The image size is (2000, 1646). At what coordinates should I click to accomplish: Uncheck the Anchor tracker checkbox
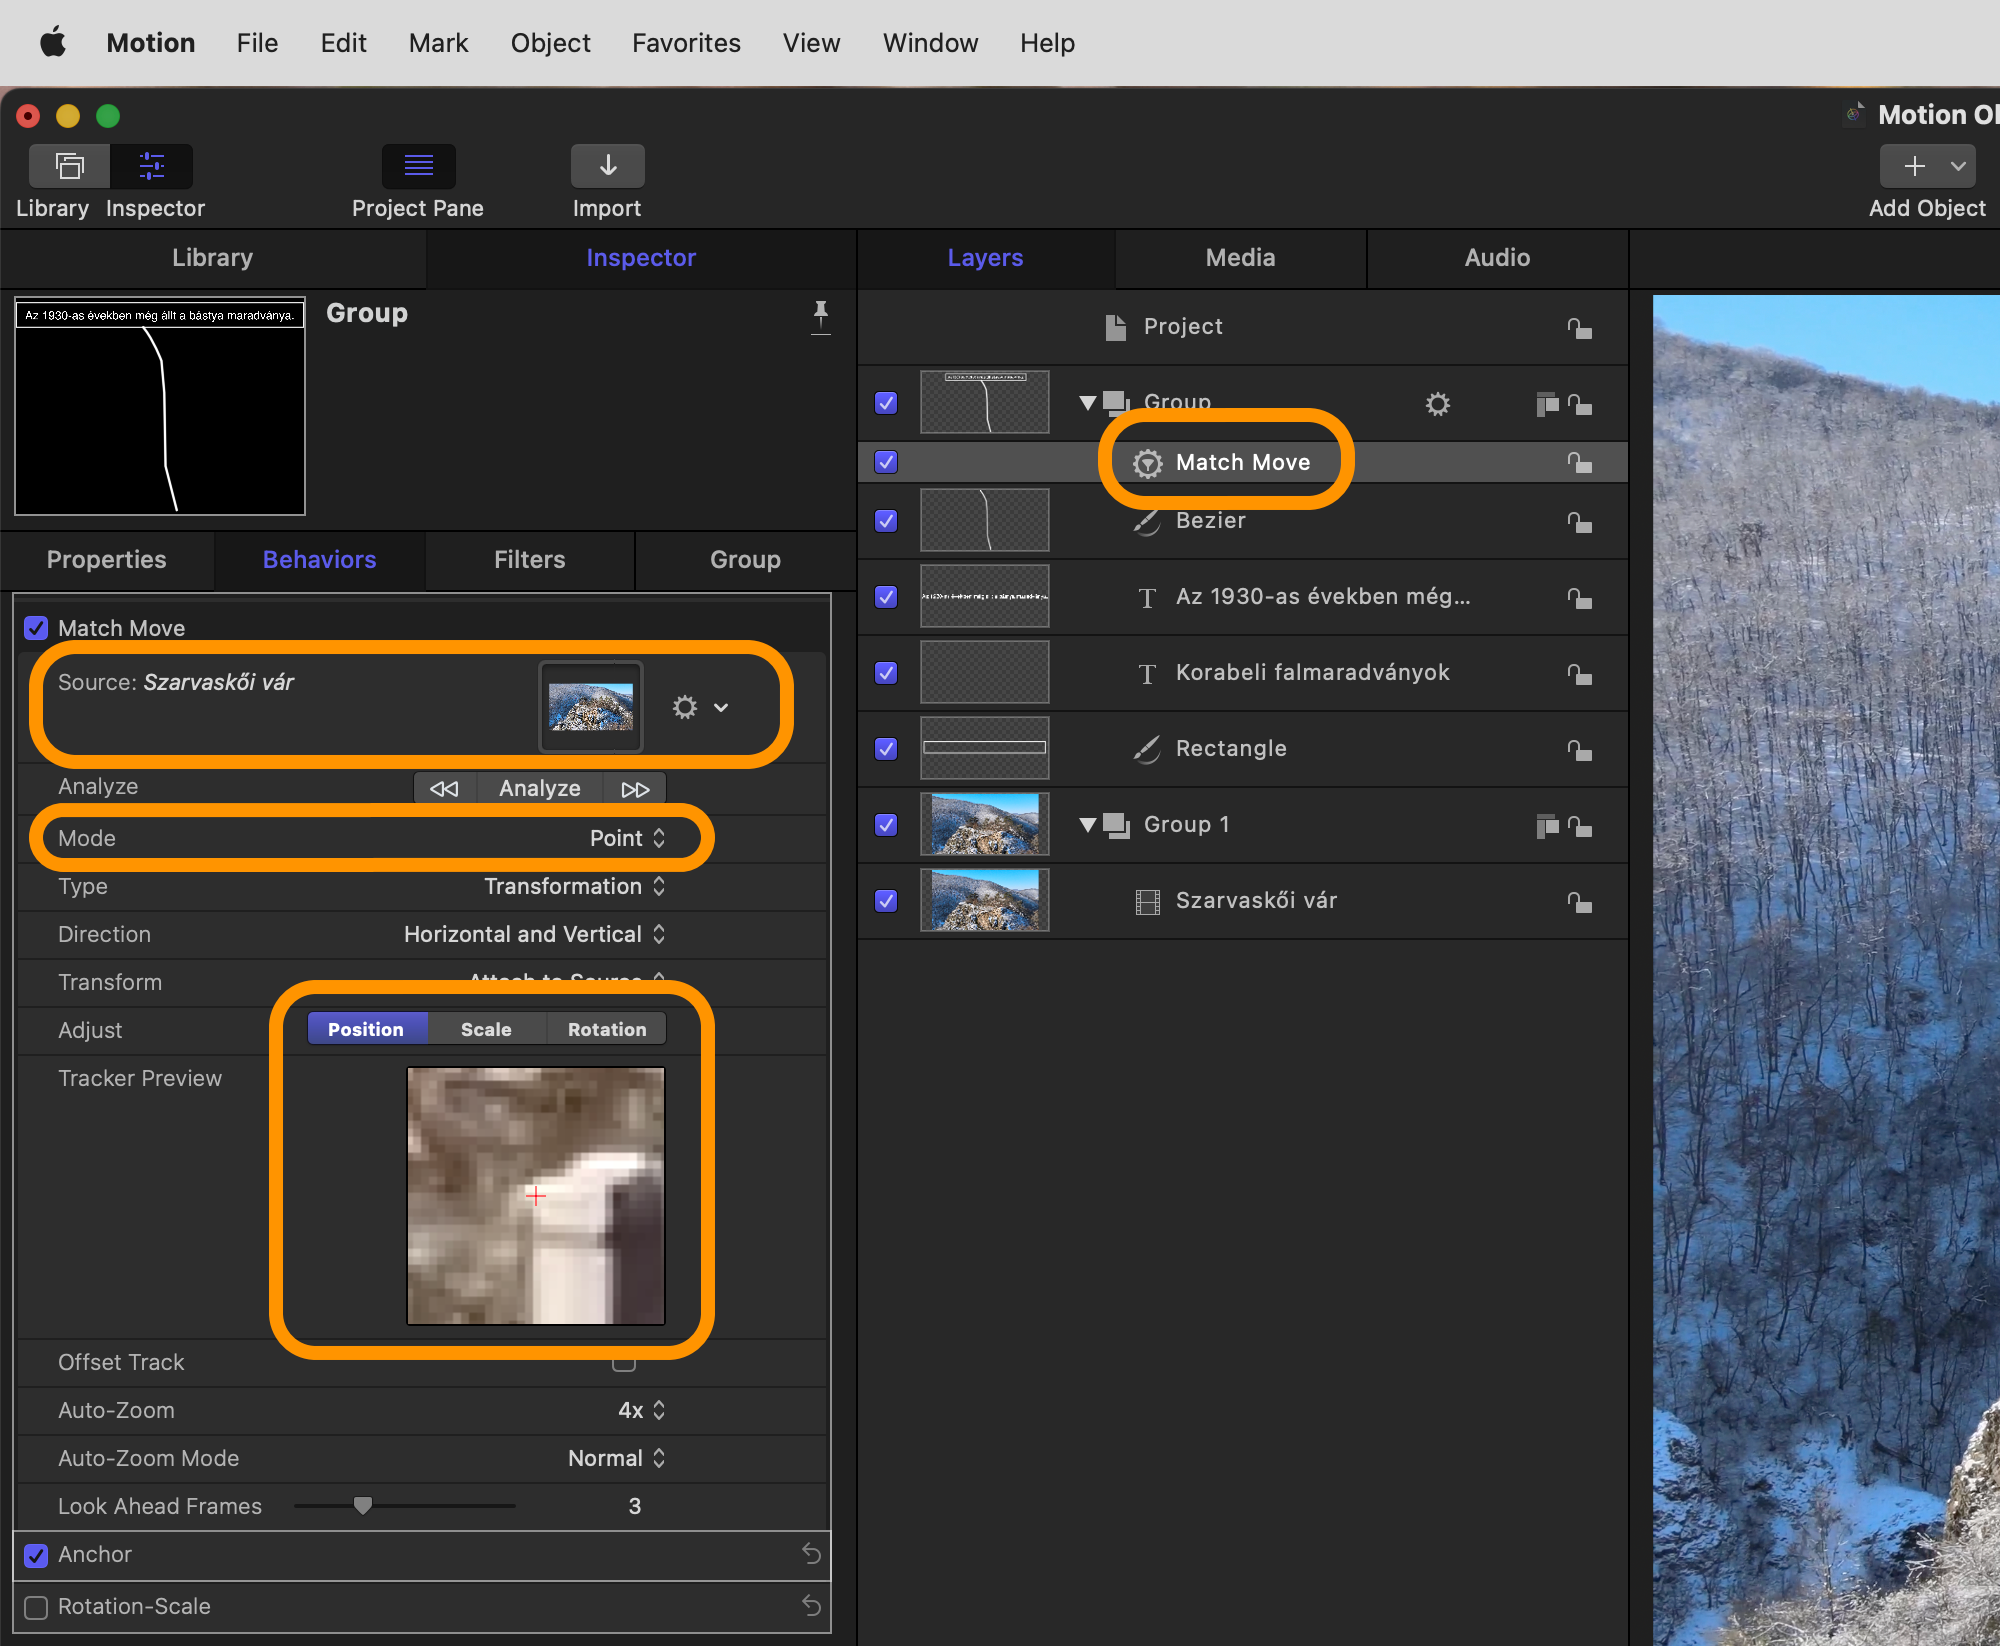(36, 1555)
